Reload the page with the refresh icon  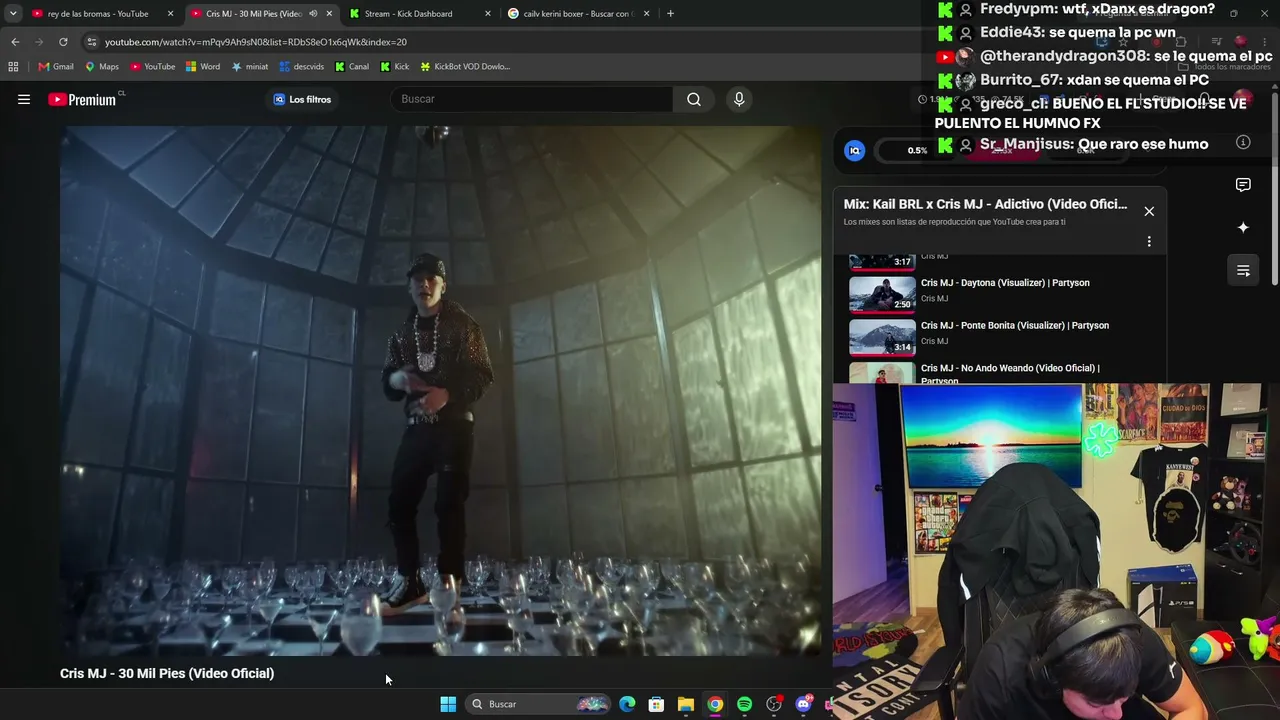(63, 42)
